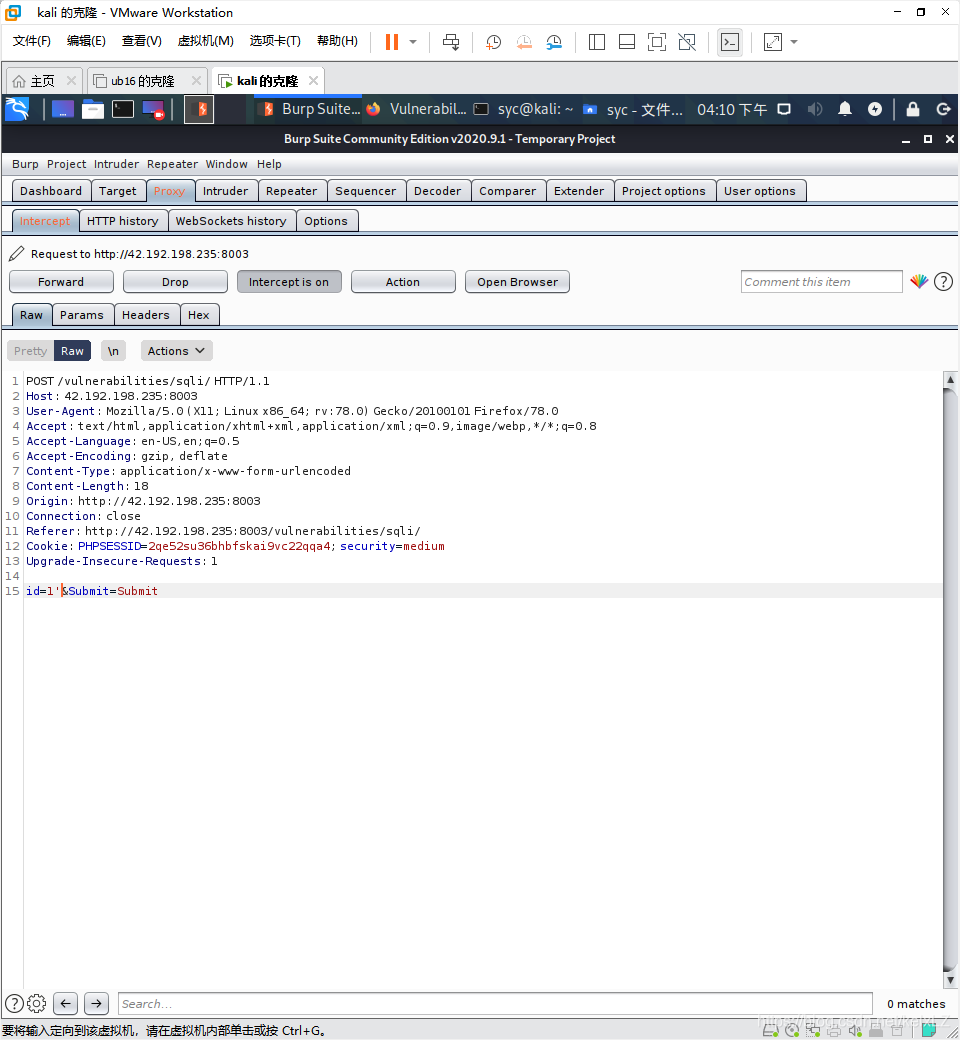Open the snapshot manager icon

(x=554, y=42)
